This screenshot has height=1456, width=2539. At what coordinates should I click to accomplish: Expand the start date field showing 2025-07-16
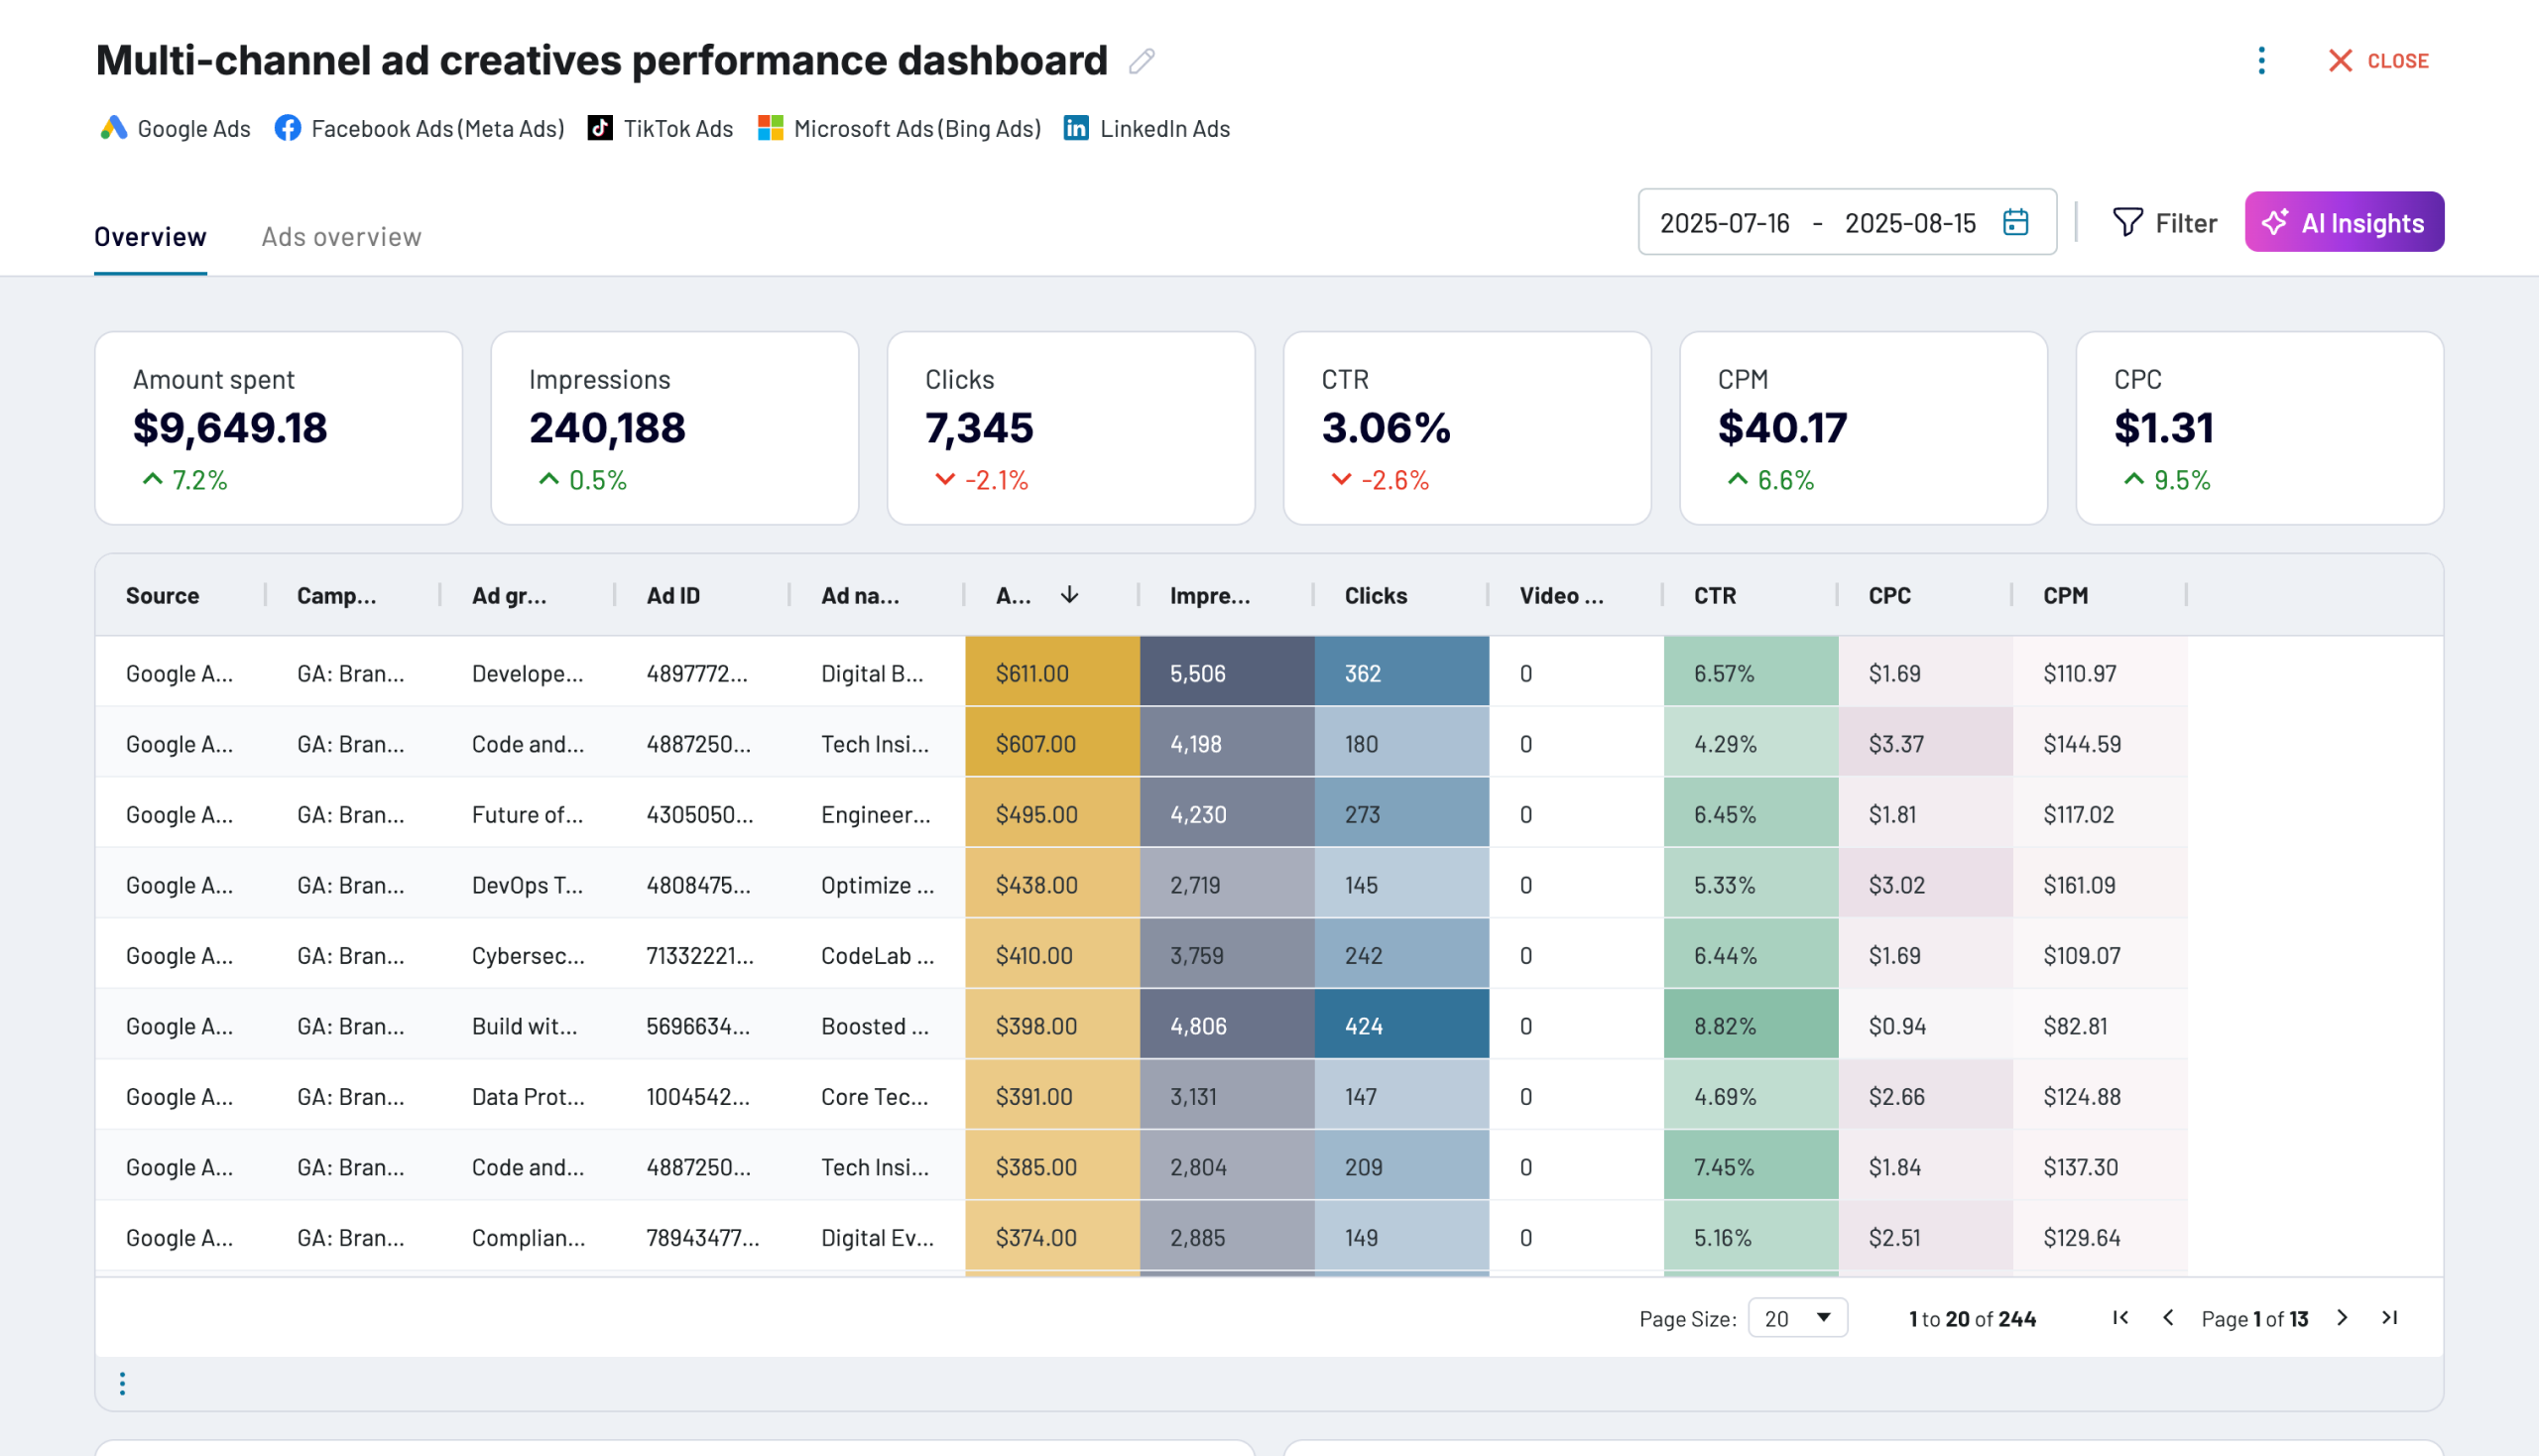(1723, 222)
